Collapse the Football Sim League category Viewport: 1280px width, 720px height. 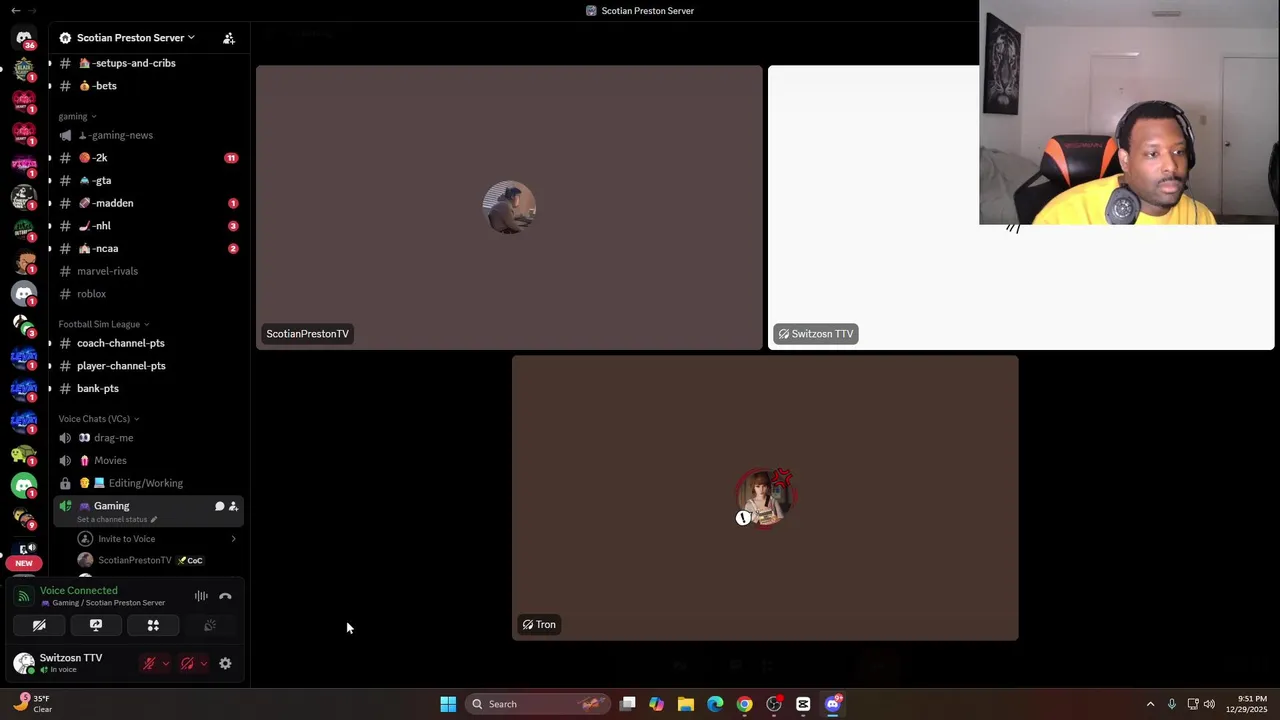point(103,324)
